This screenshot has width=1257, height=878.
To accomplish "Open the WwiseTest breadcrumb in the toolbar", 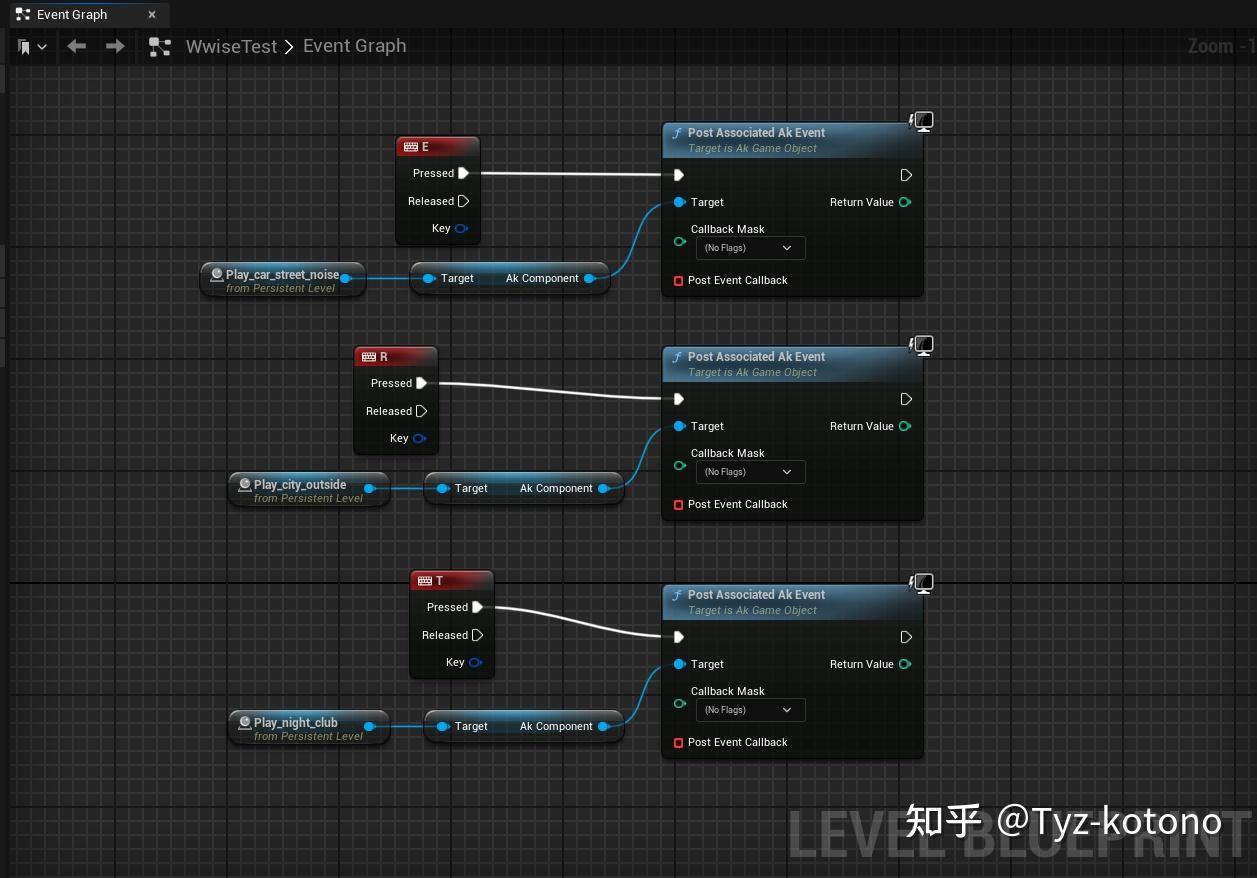I will (x=231, y=46).
